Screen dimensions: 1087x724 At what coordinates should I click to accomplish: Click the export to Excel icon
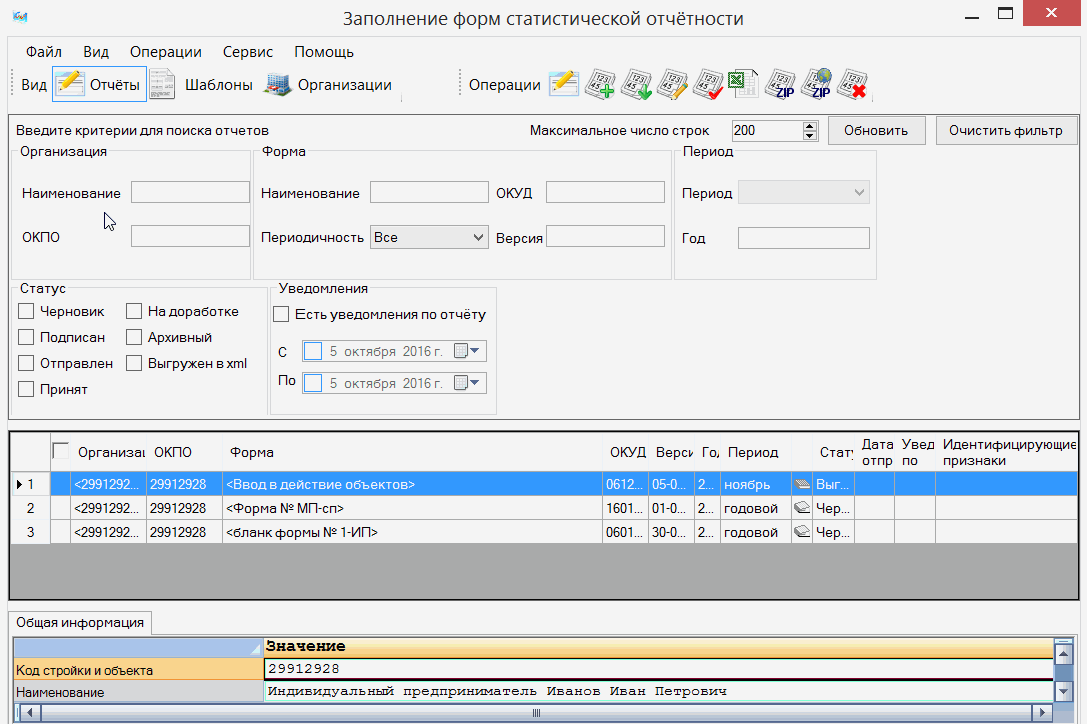(x=743, y=85)
